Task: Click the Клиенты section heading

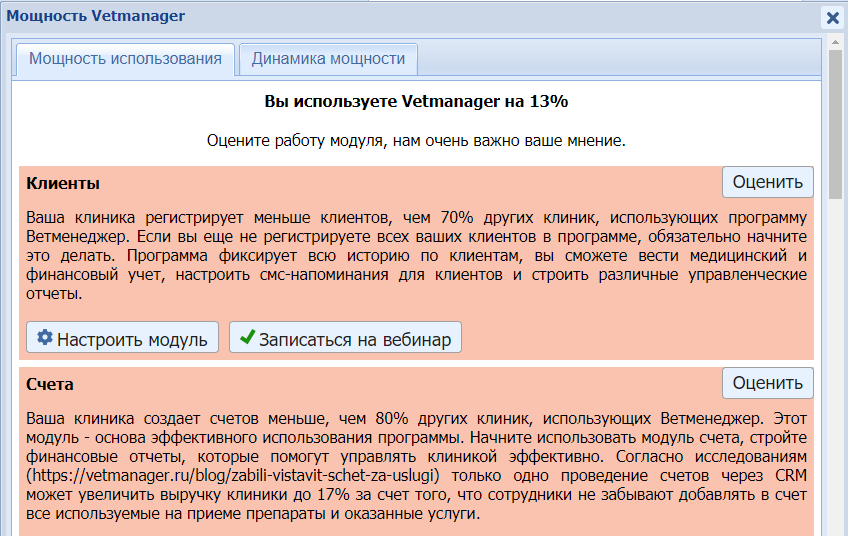Action: [63, 184]
